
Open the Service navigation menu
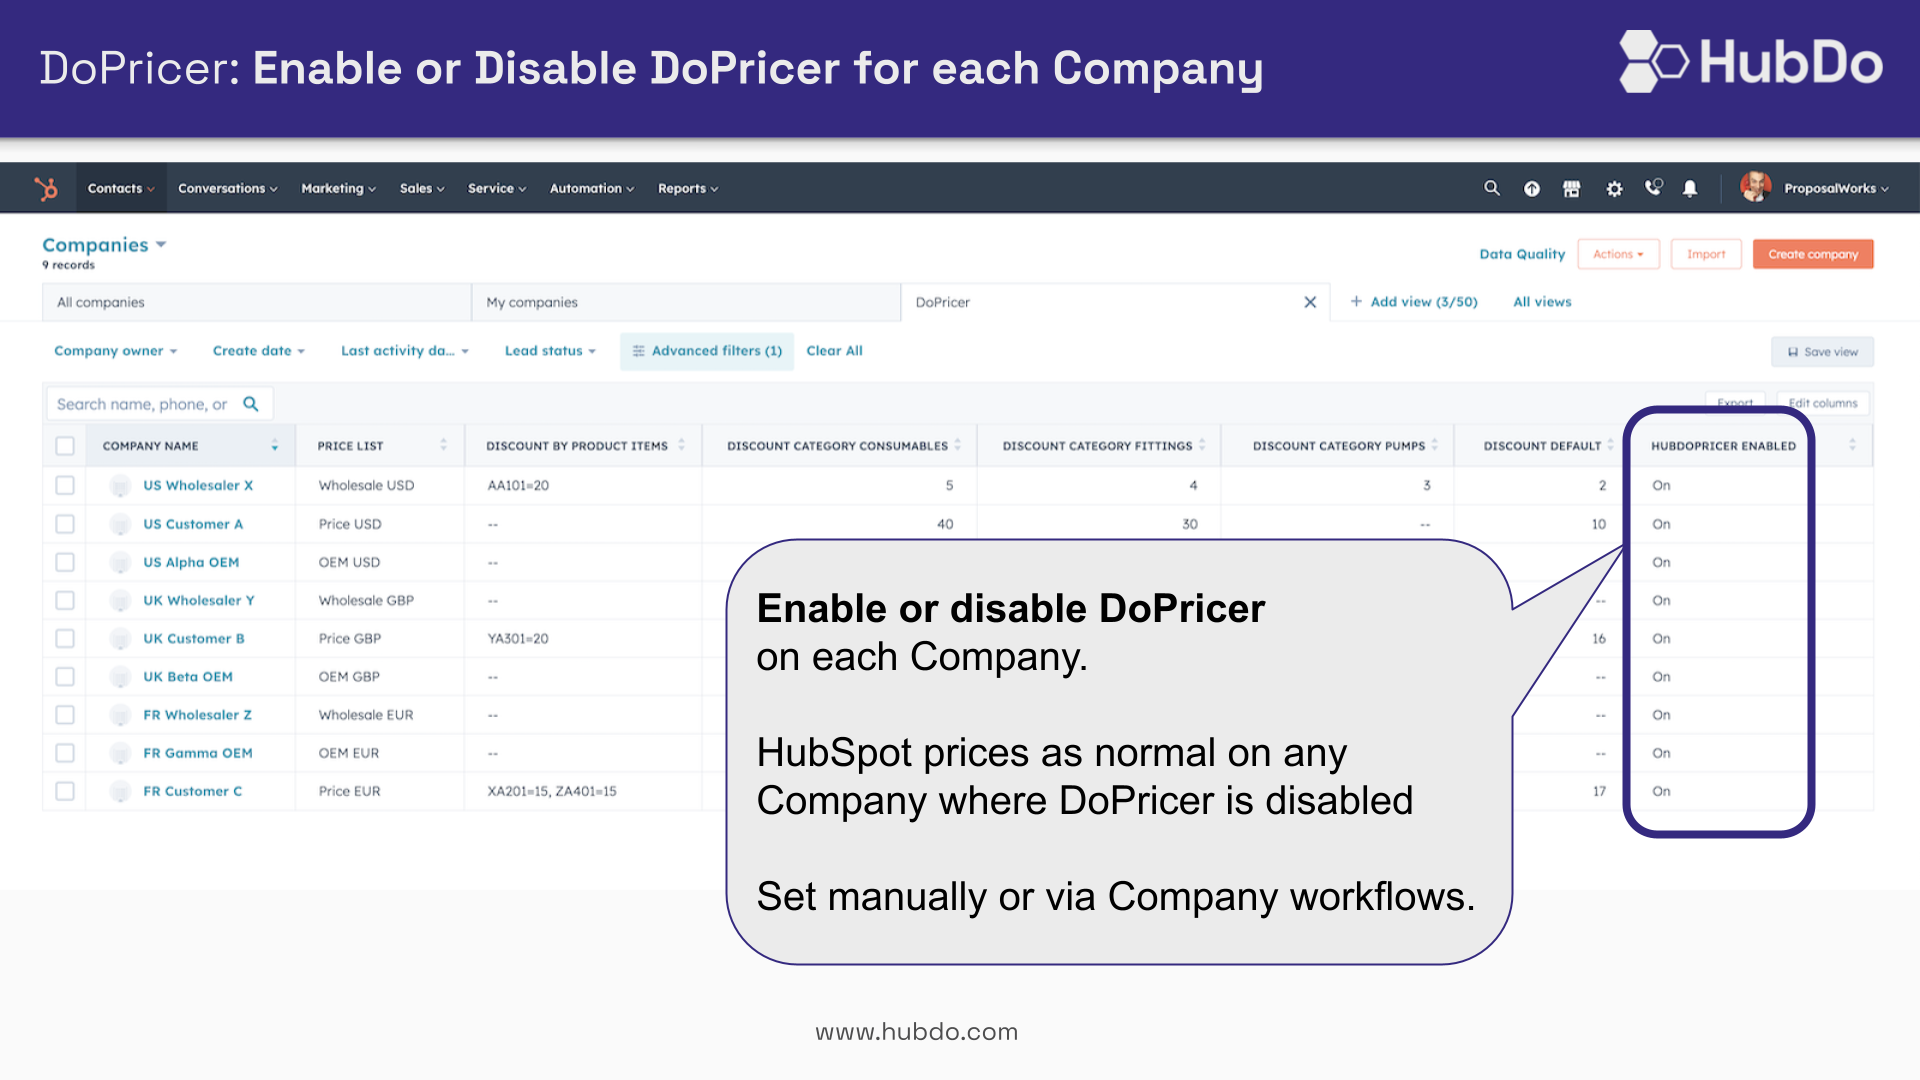pos(497,188)
